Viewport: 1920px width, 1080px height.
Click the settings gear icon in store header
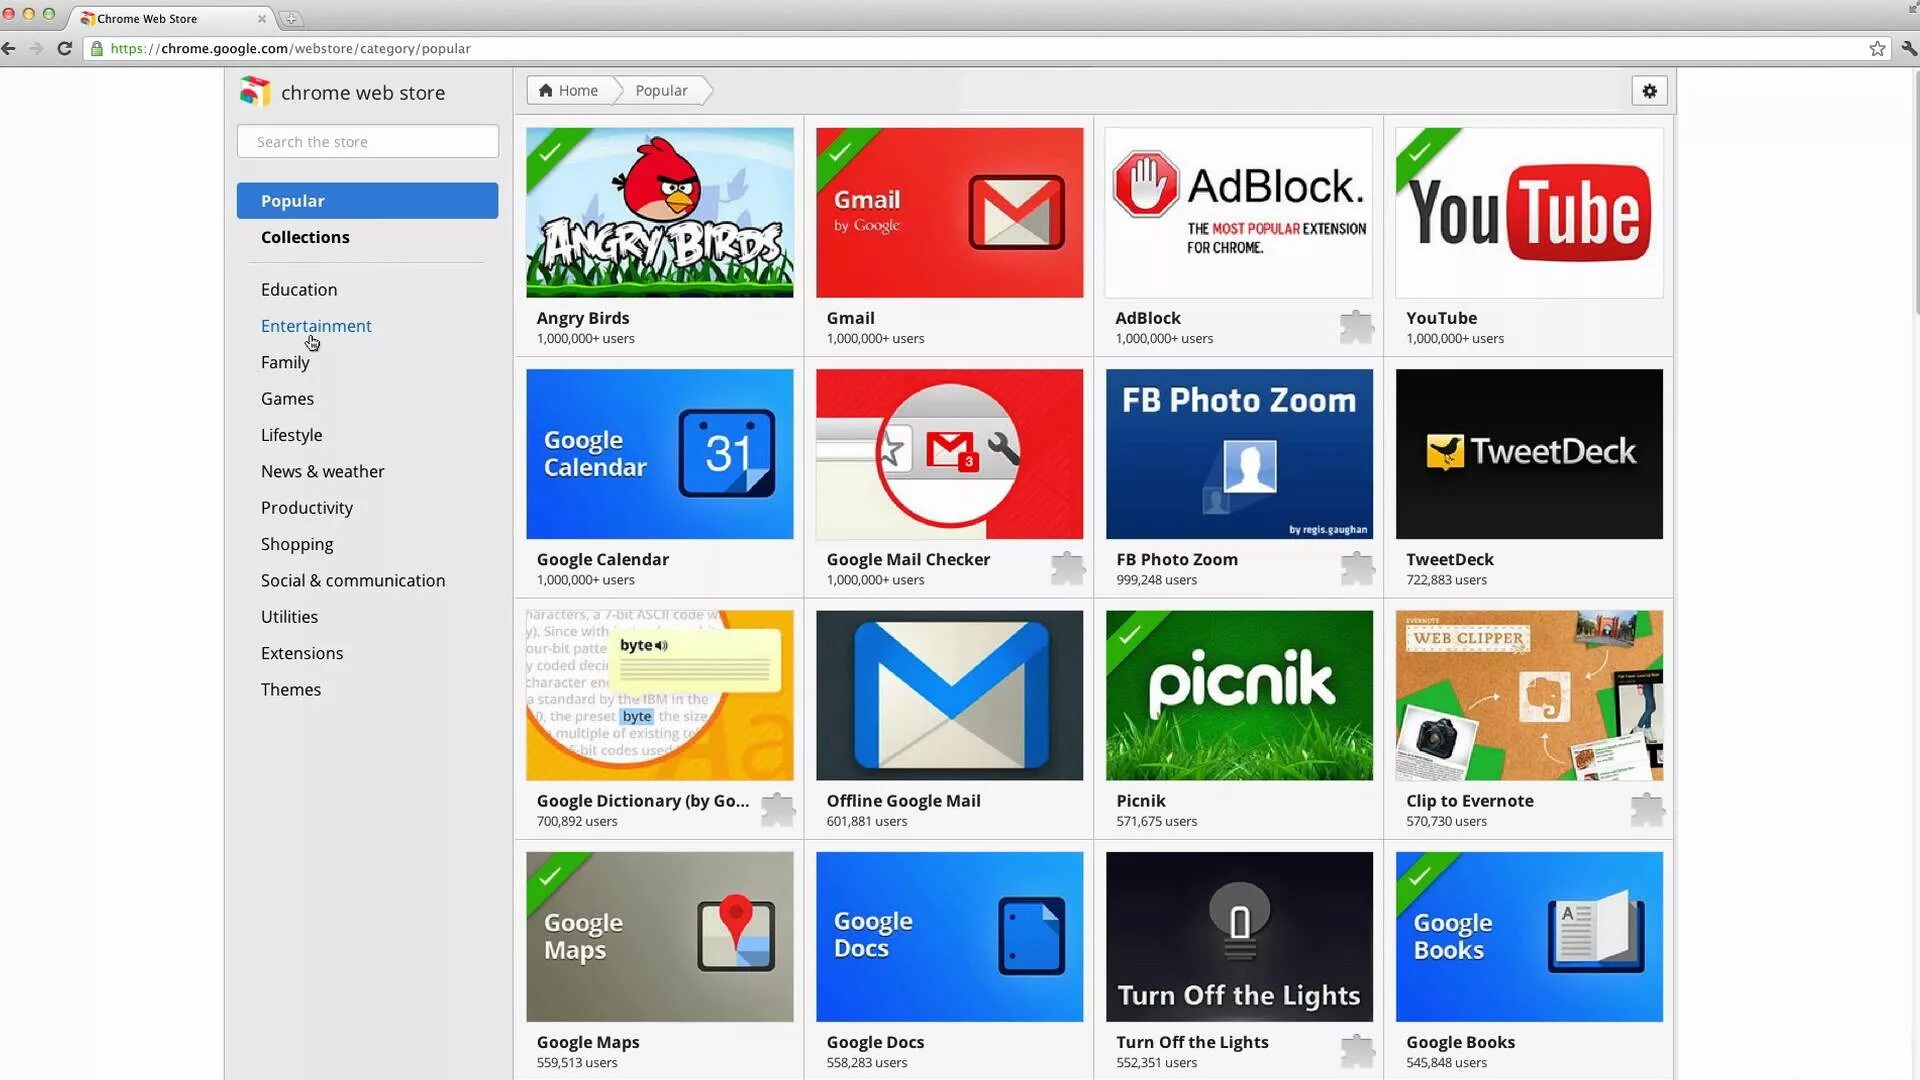[1649, 91]
